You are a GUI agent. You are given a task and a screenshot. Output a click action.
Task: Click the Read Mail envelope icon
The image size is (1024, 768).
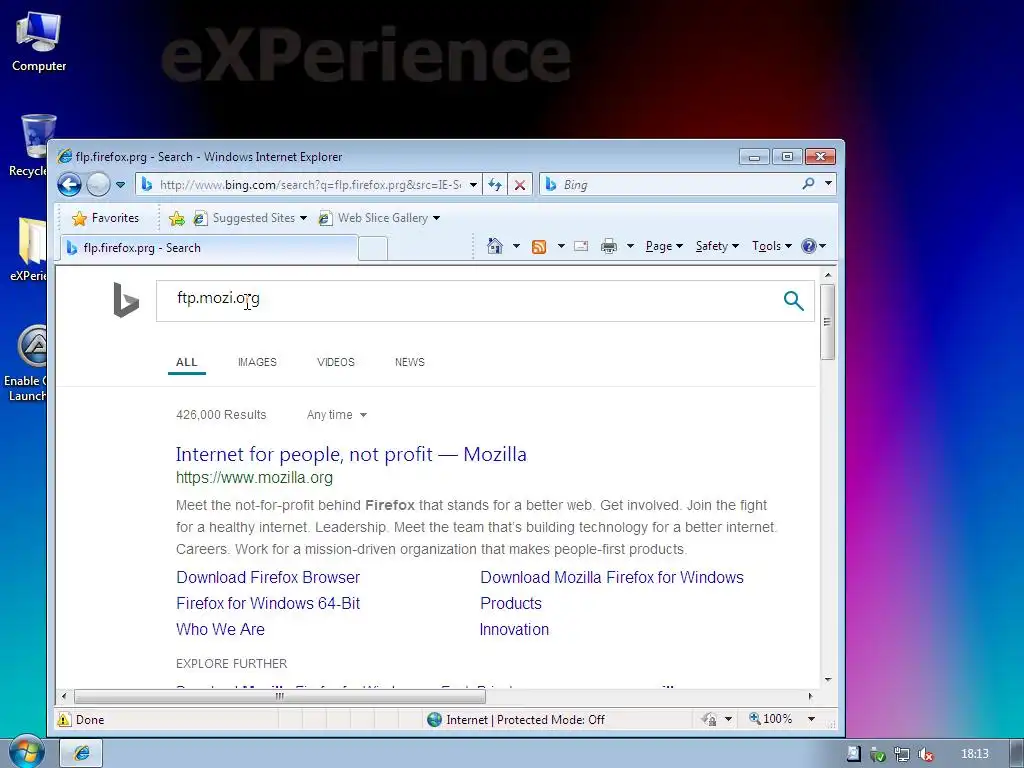coord(581,246)
